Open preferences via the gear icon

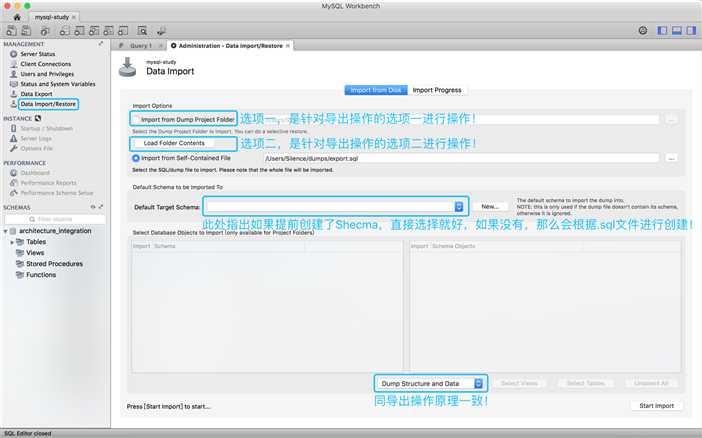pyautogui.click(x=643, y=30)
